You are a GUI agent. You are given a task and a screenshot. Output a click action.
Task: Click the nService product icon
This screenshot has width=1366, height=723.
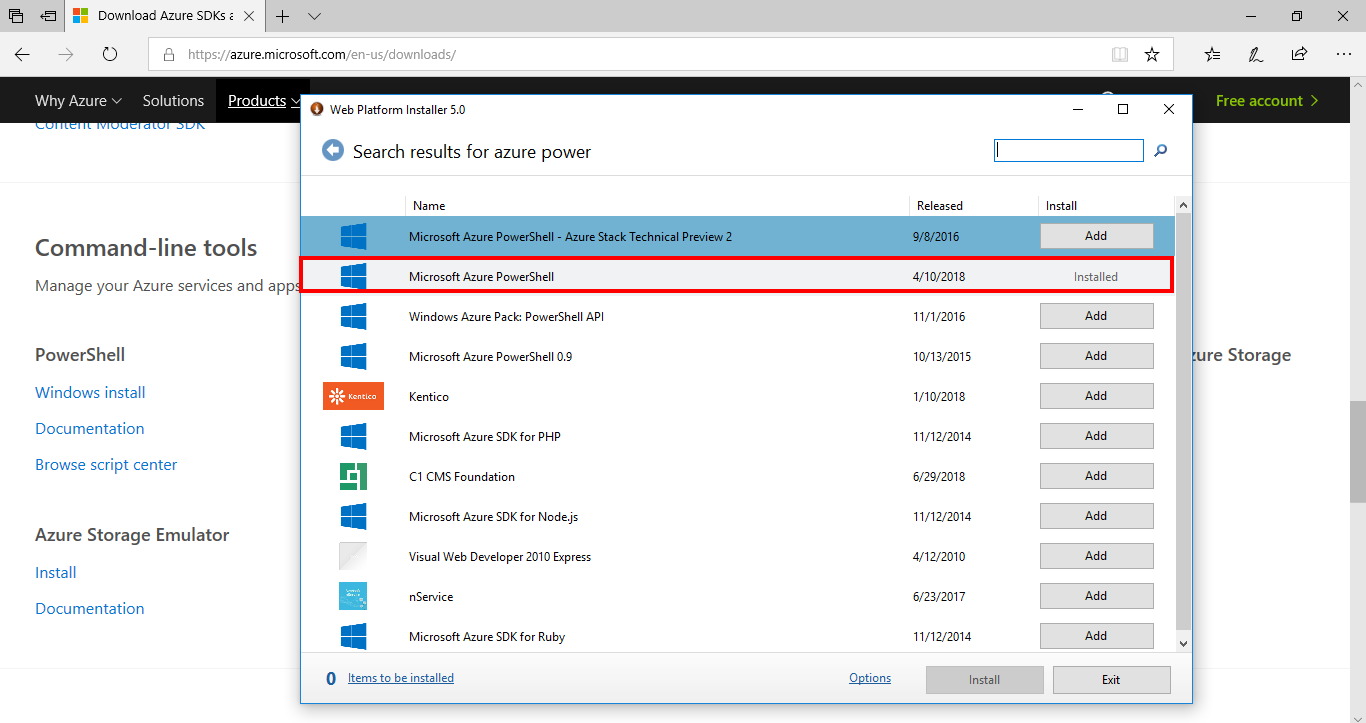(x=353, y=596)
